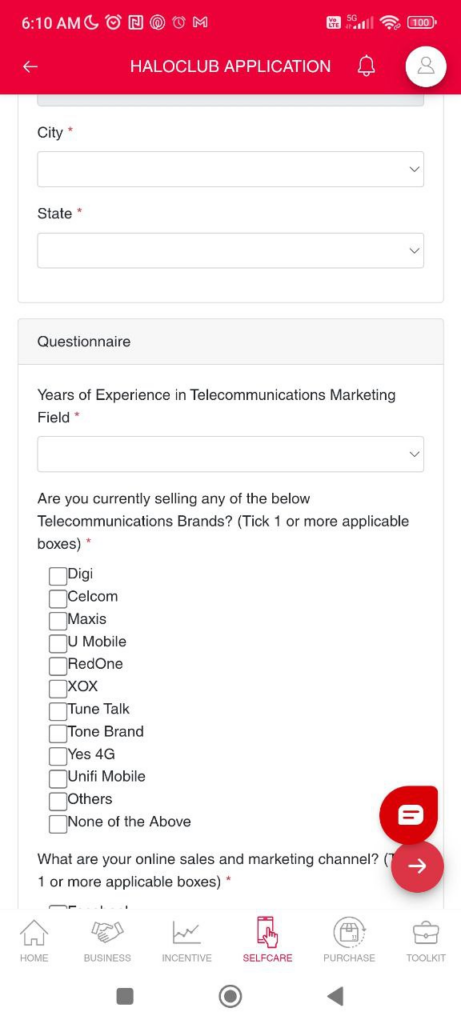This screenshot has height=1024, width=461.
Task: Open notifications via the bell icon
Action: [x=366, y=66]
